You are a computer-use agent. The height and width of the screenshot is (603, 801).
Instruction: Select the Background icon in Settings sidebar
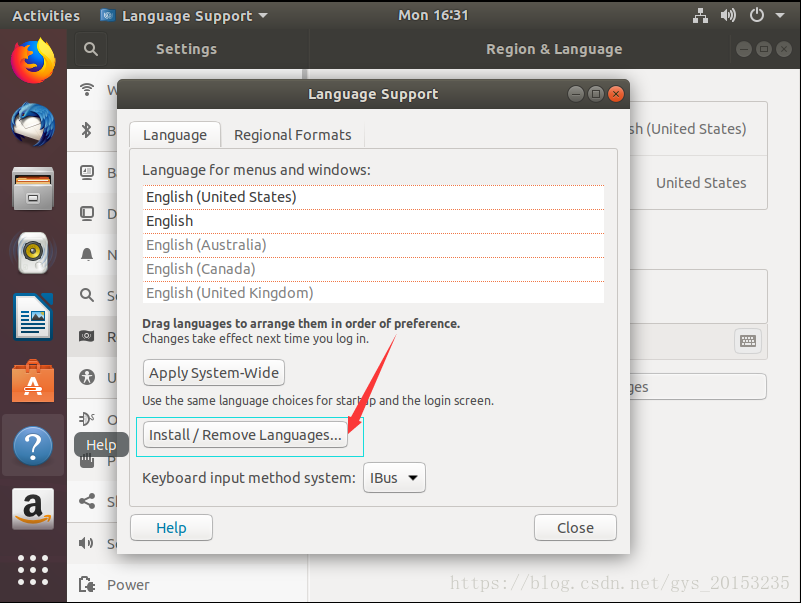[87, 172]
